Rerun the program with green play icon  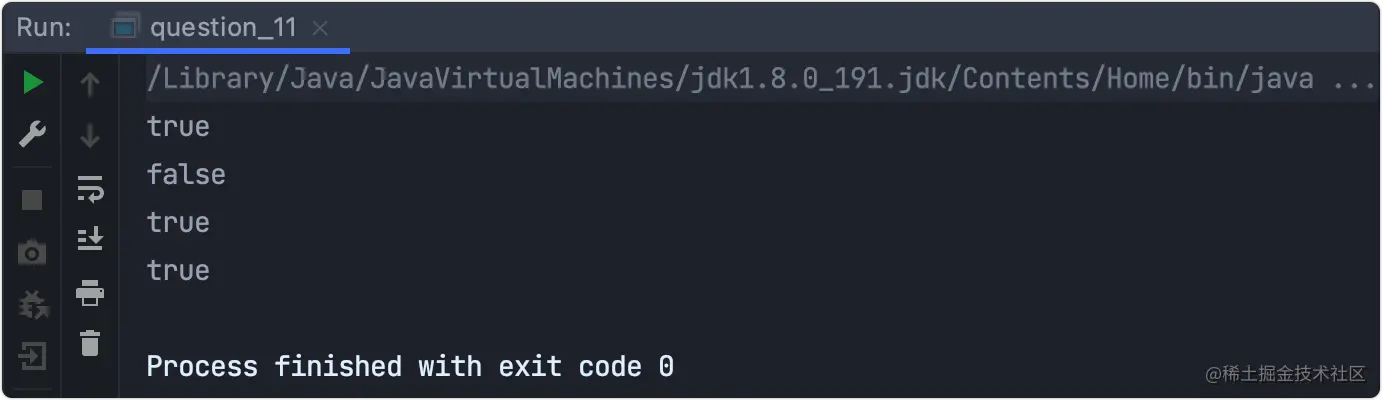click(33, 83)
